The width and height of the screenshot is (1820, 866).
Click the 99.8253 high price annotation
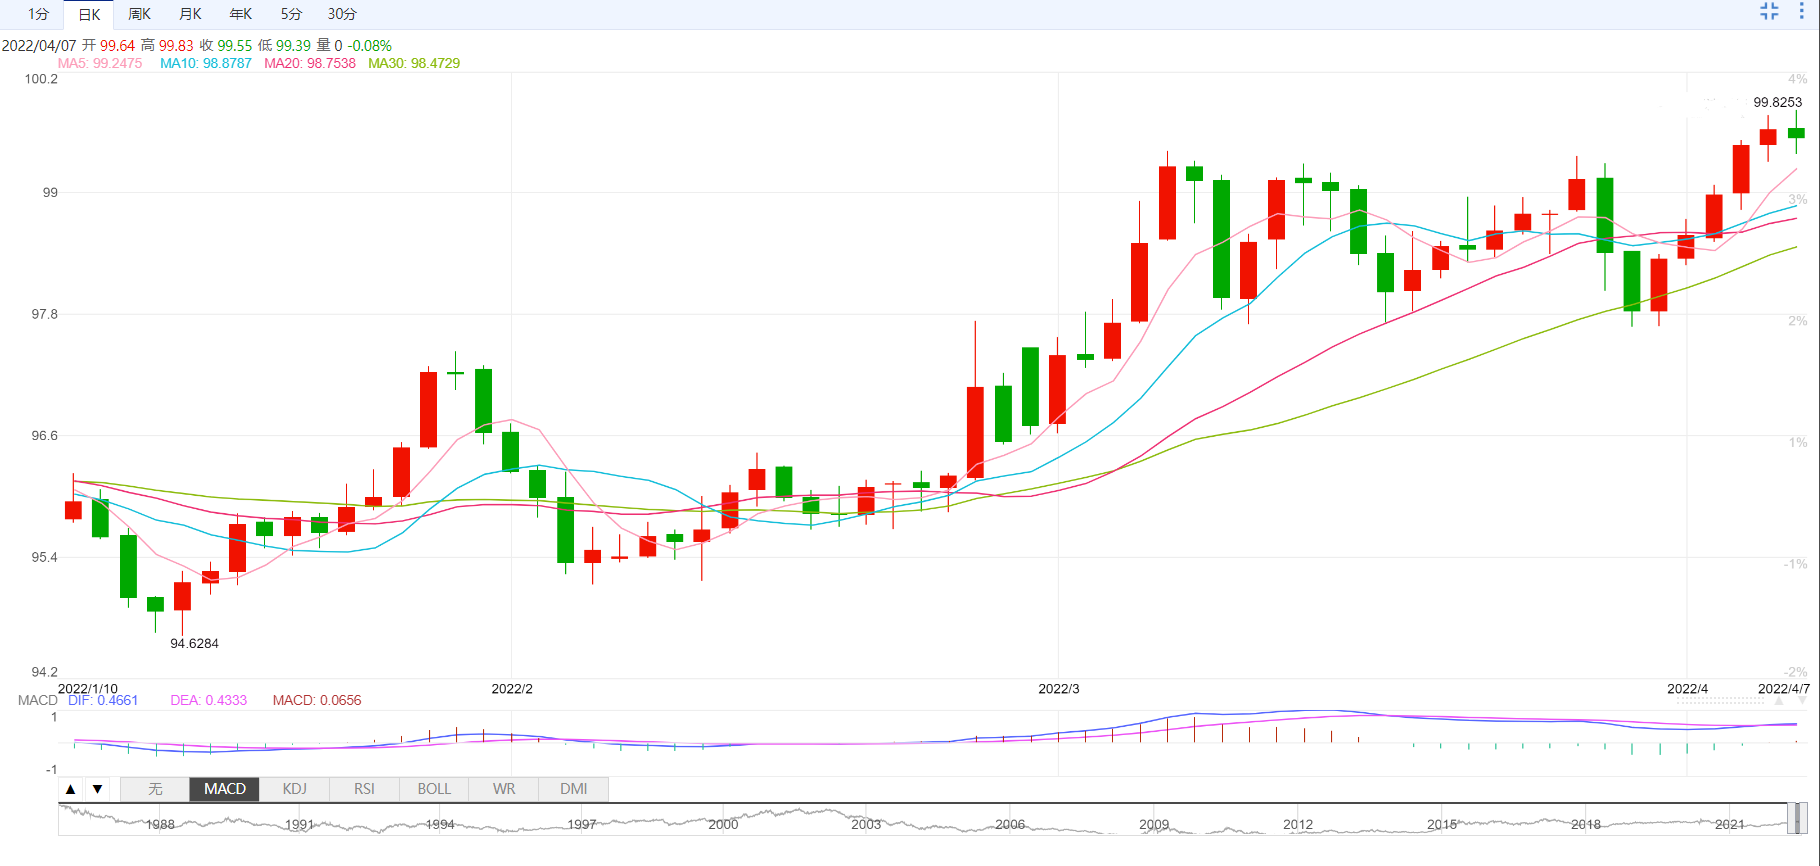tap(1777, 102)
